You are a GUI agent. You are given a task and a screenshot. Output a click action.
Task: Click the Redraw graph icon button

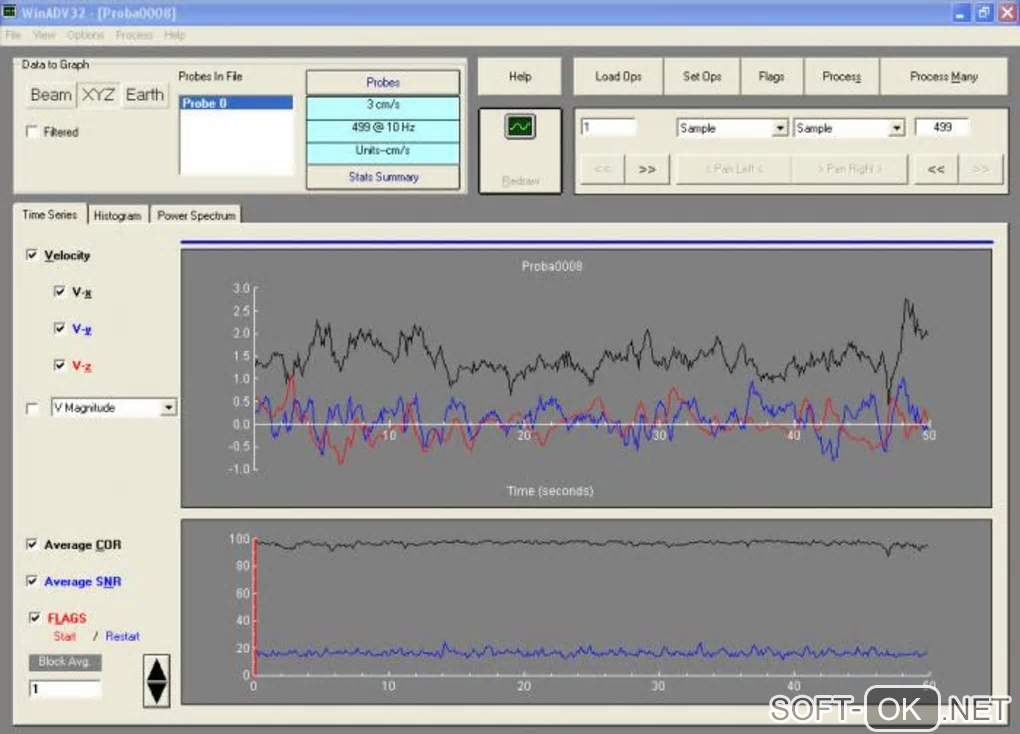tap(520, 127)
